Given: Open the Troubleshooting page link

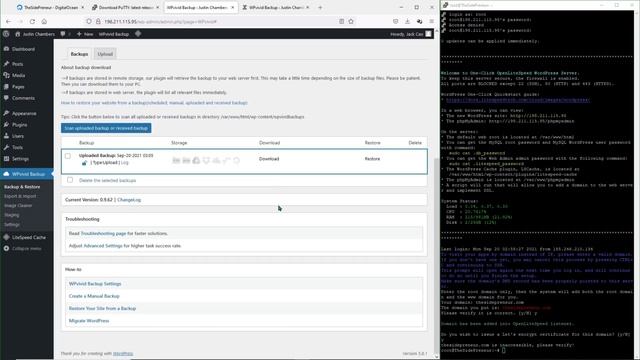Looking at the screenshot, I should (103, 233).
